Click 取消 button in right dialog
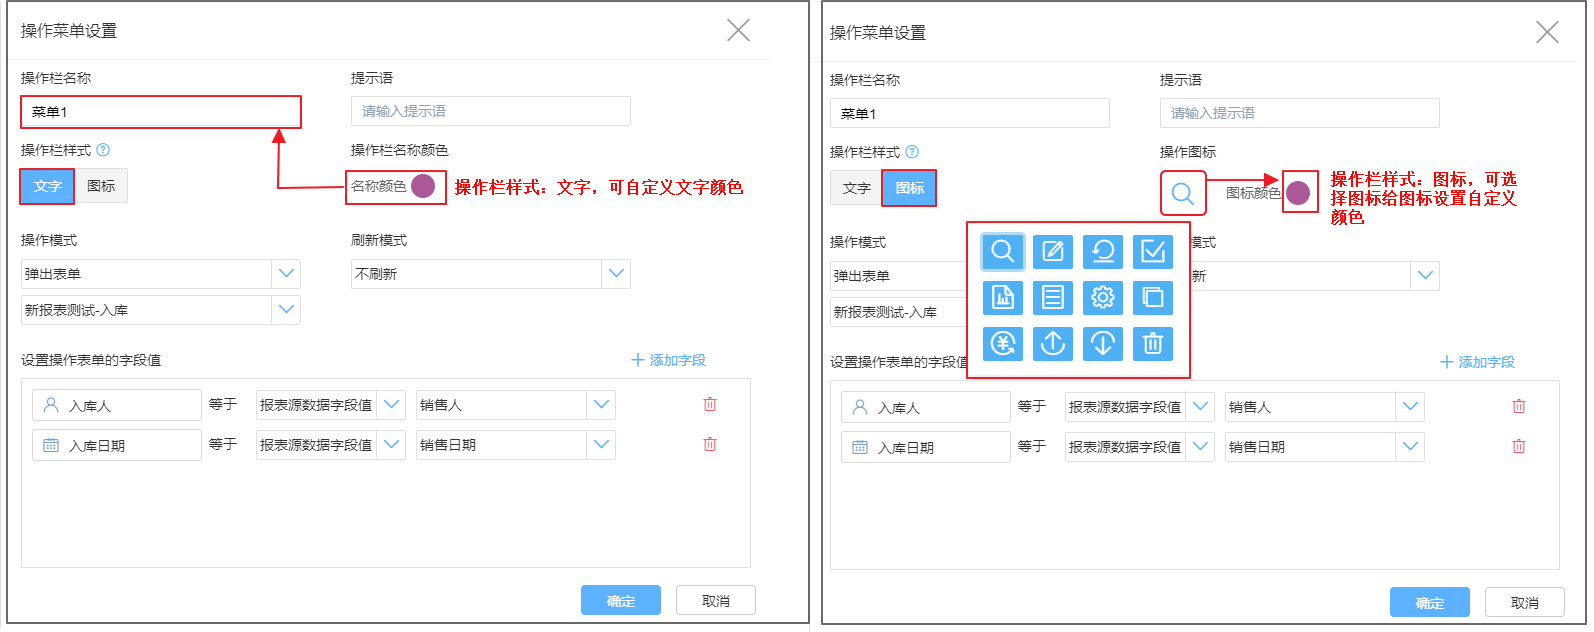Viewport: 1594px width, 632px height. [x=1524, y=602]
